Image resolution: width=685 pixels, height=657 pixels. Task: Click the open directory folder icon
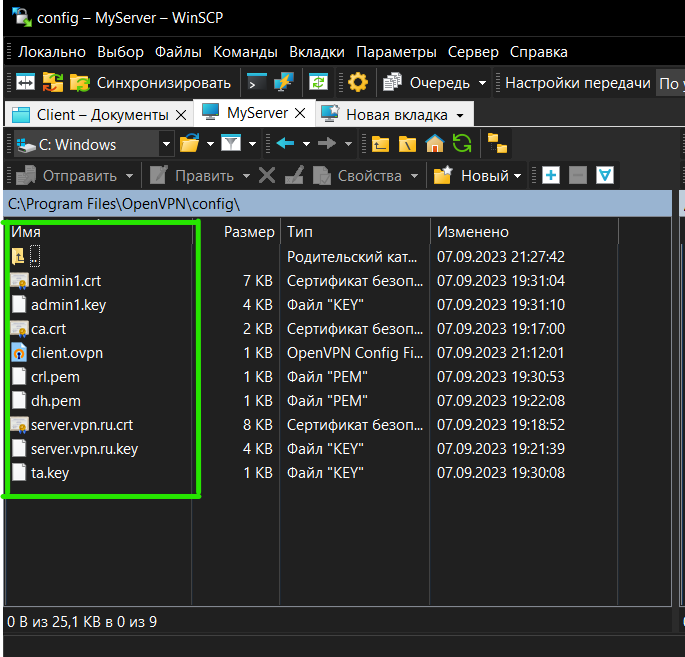coord(190,144)
